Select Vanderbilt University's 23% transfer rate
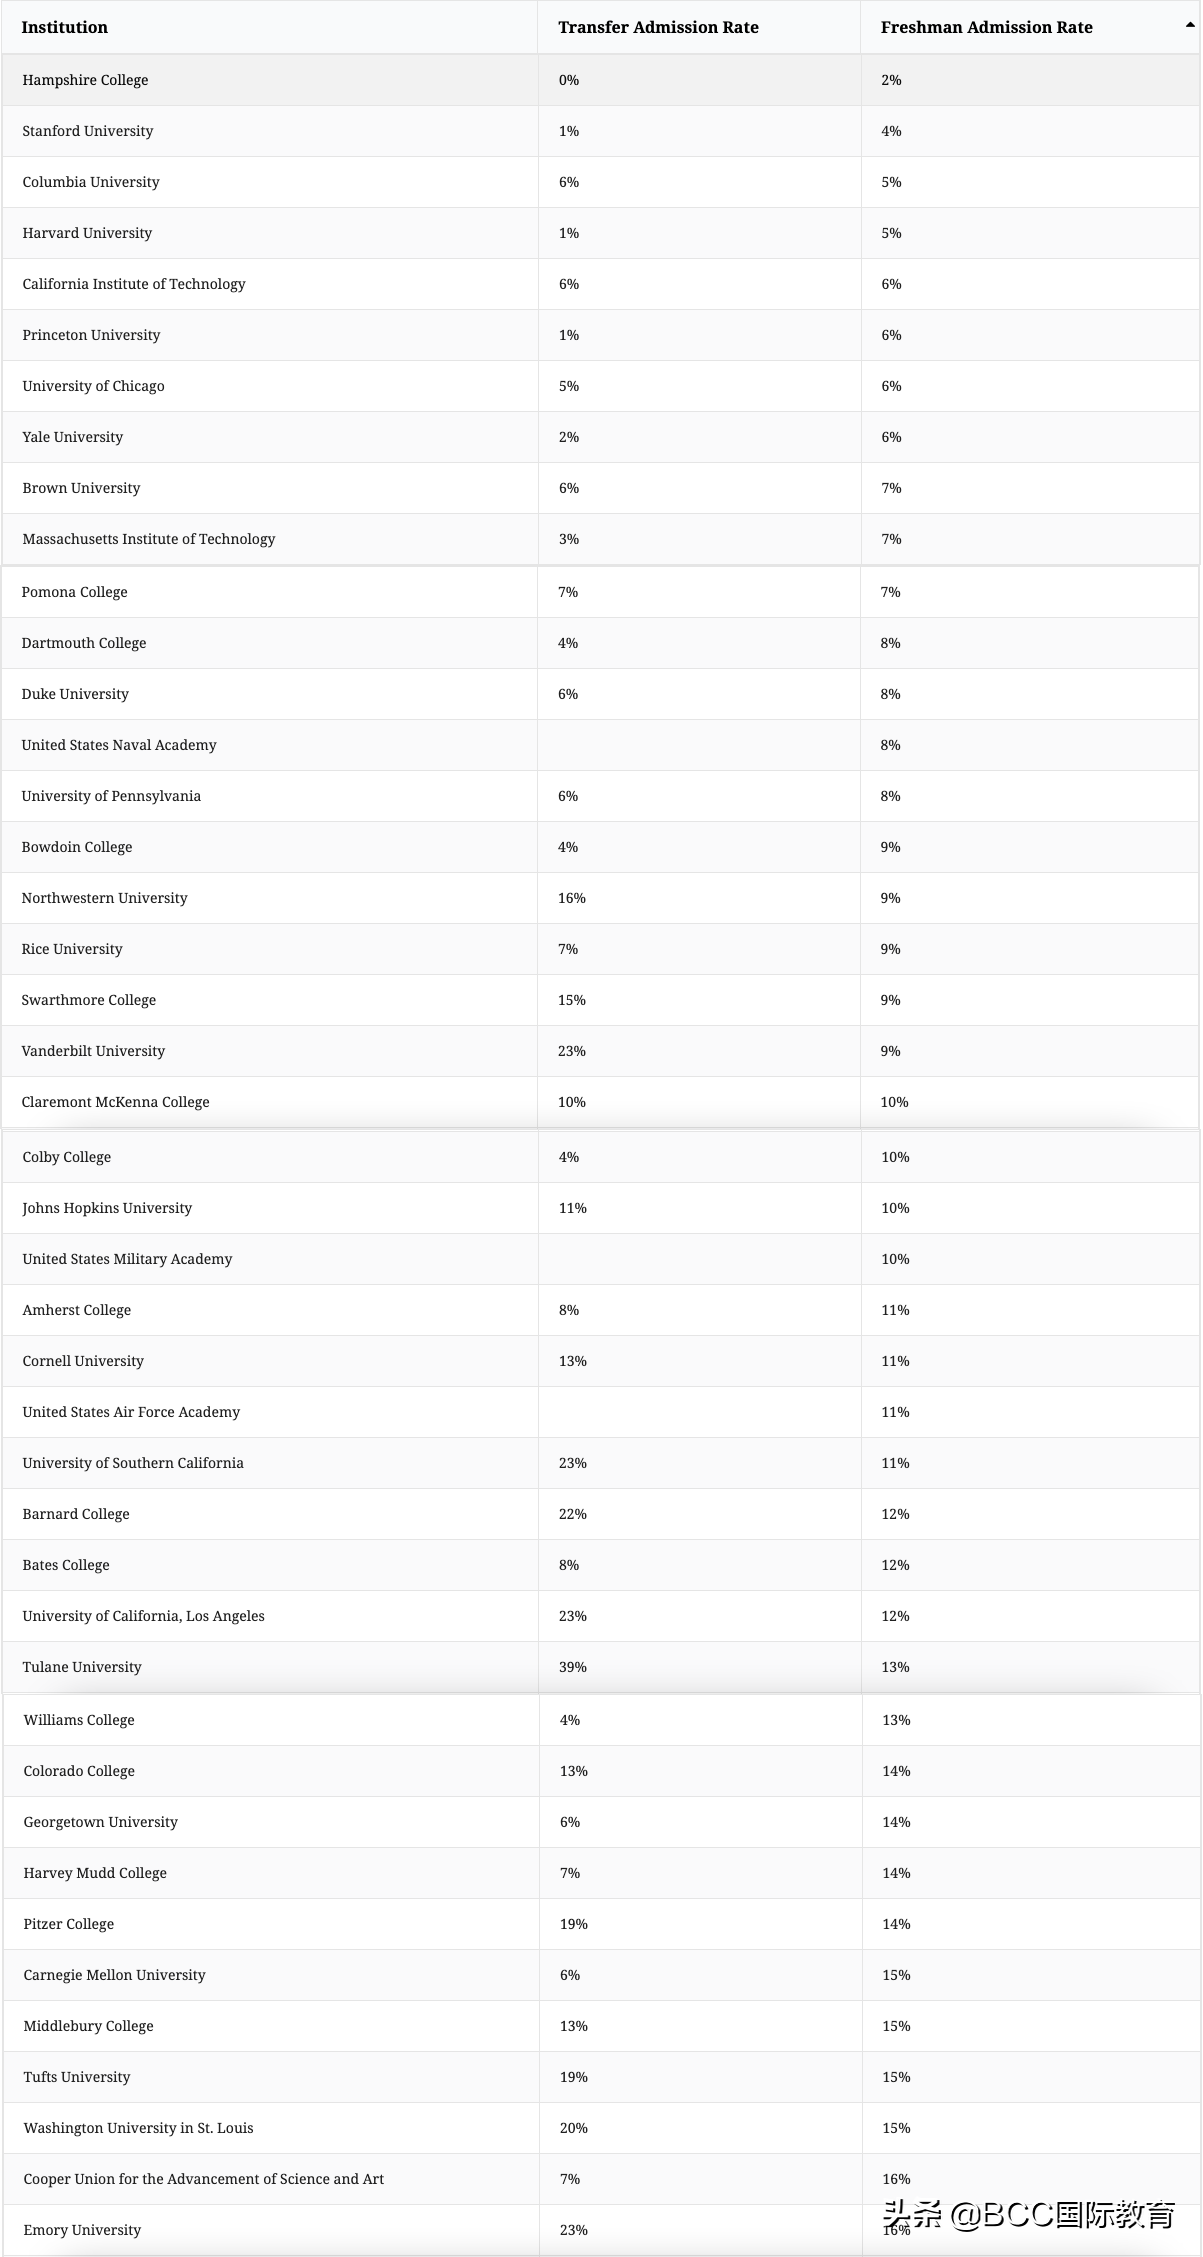 coord(572,1051)
